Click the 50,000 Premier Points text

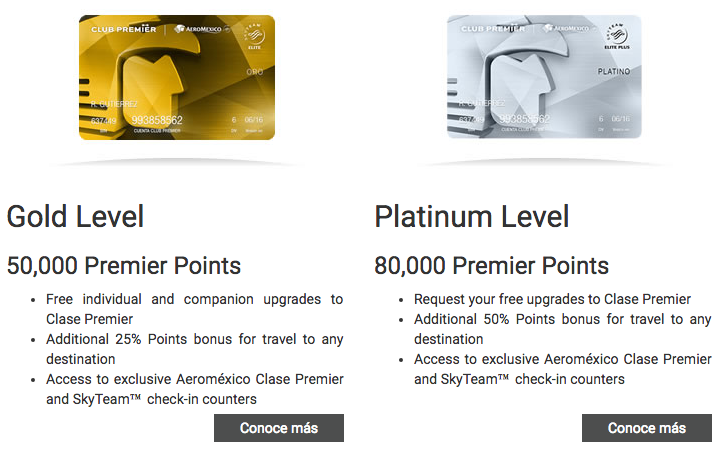pyautogui.click(x=124, y=266)
